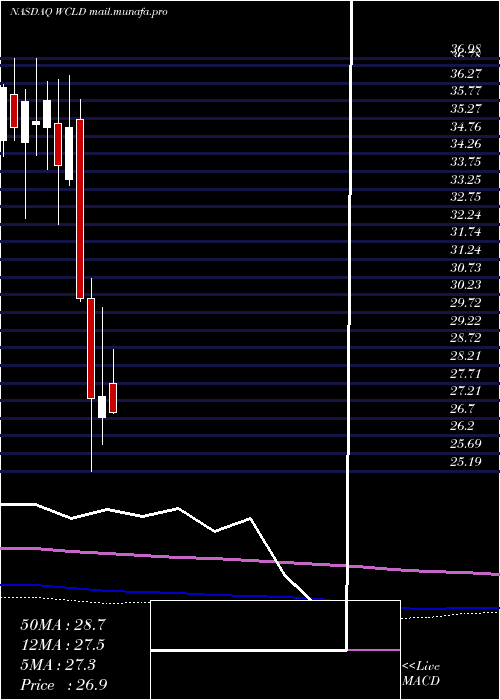The height and width of the screenshot is (700, 500).
Task: Click the 27.71 price axis label
Action: [467, 374]
